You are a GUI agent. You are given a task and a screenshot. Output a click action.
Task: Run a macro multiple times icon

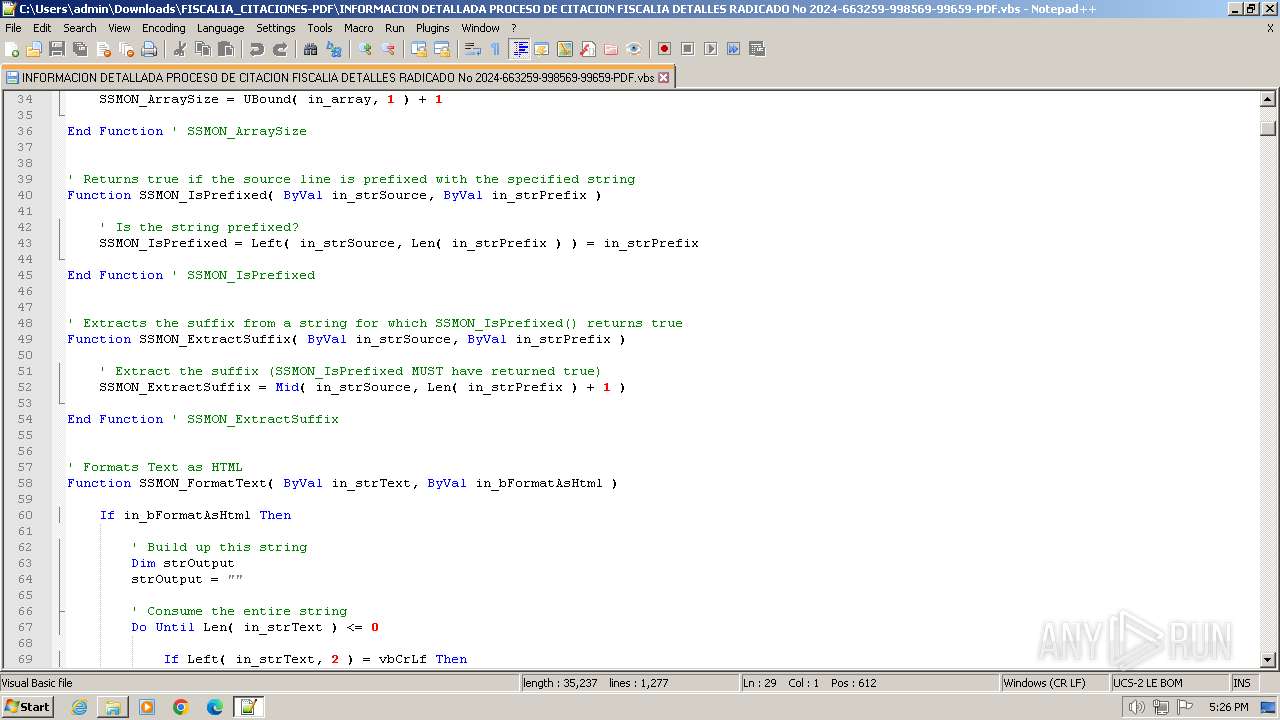click(733, 49)
